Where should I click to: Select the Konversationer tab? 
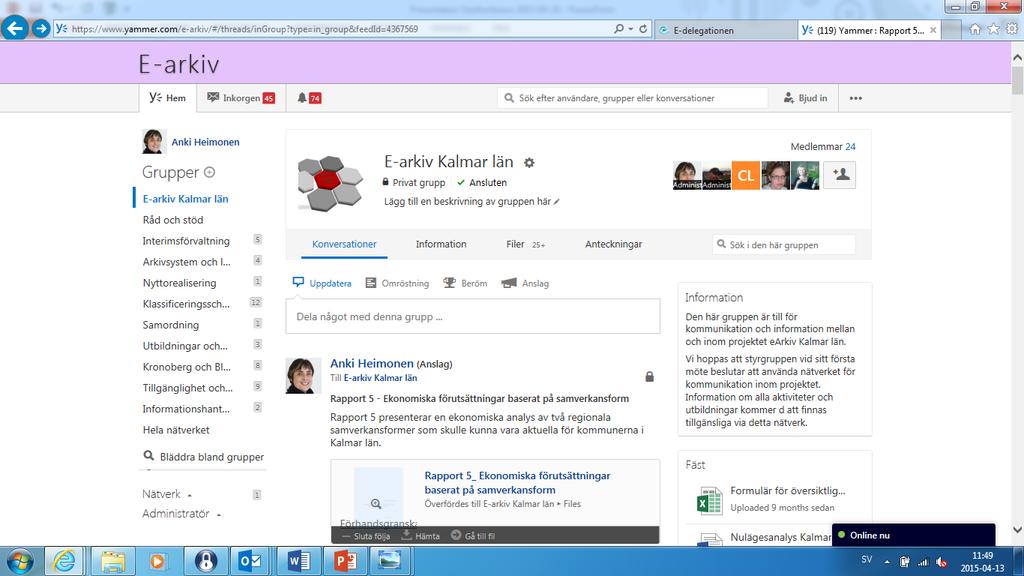point(344,244)
